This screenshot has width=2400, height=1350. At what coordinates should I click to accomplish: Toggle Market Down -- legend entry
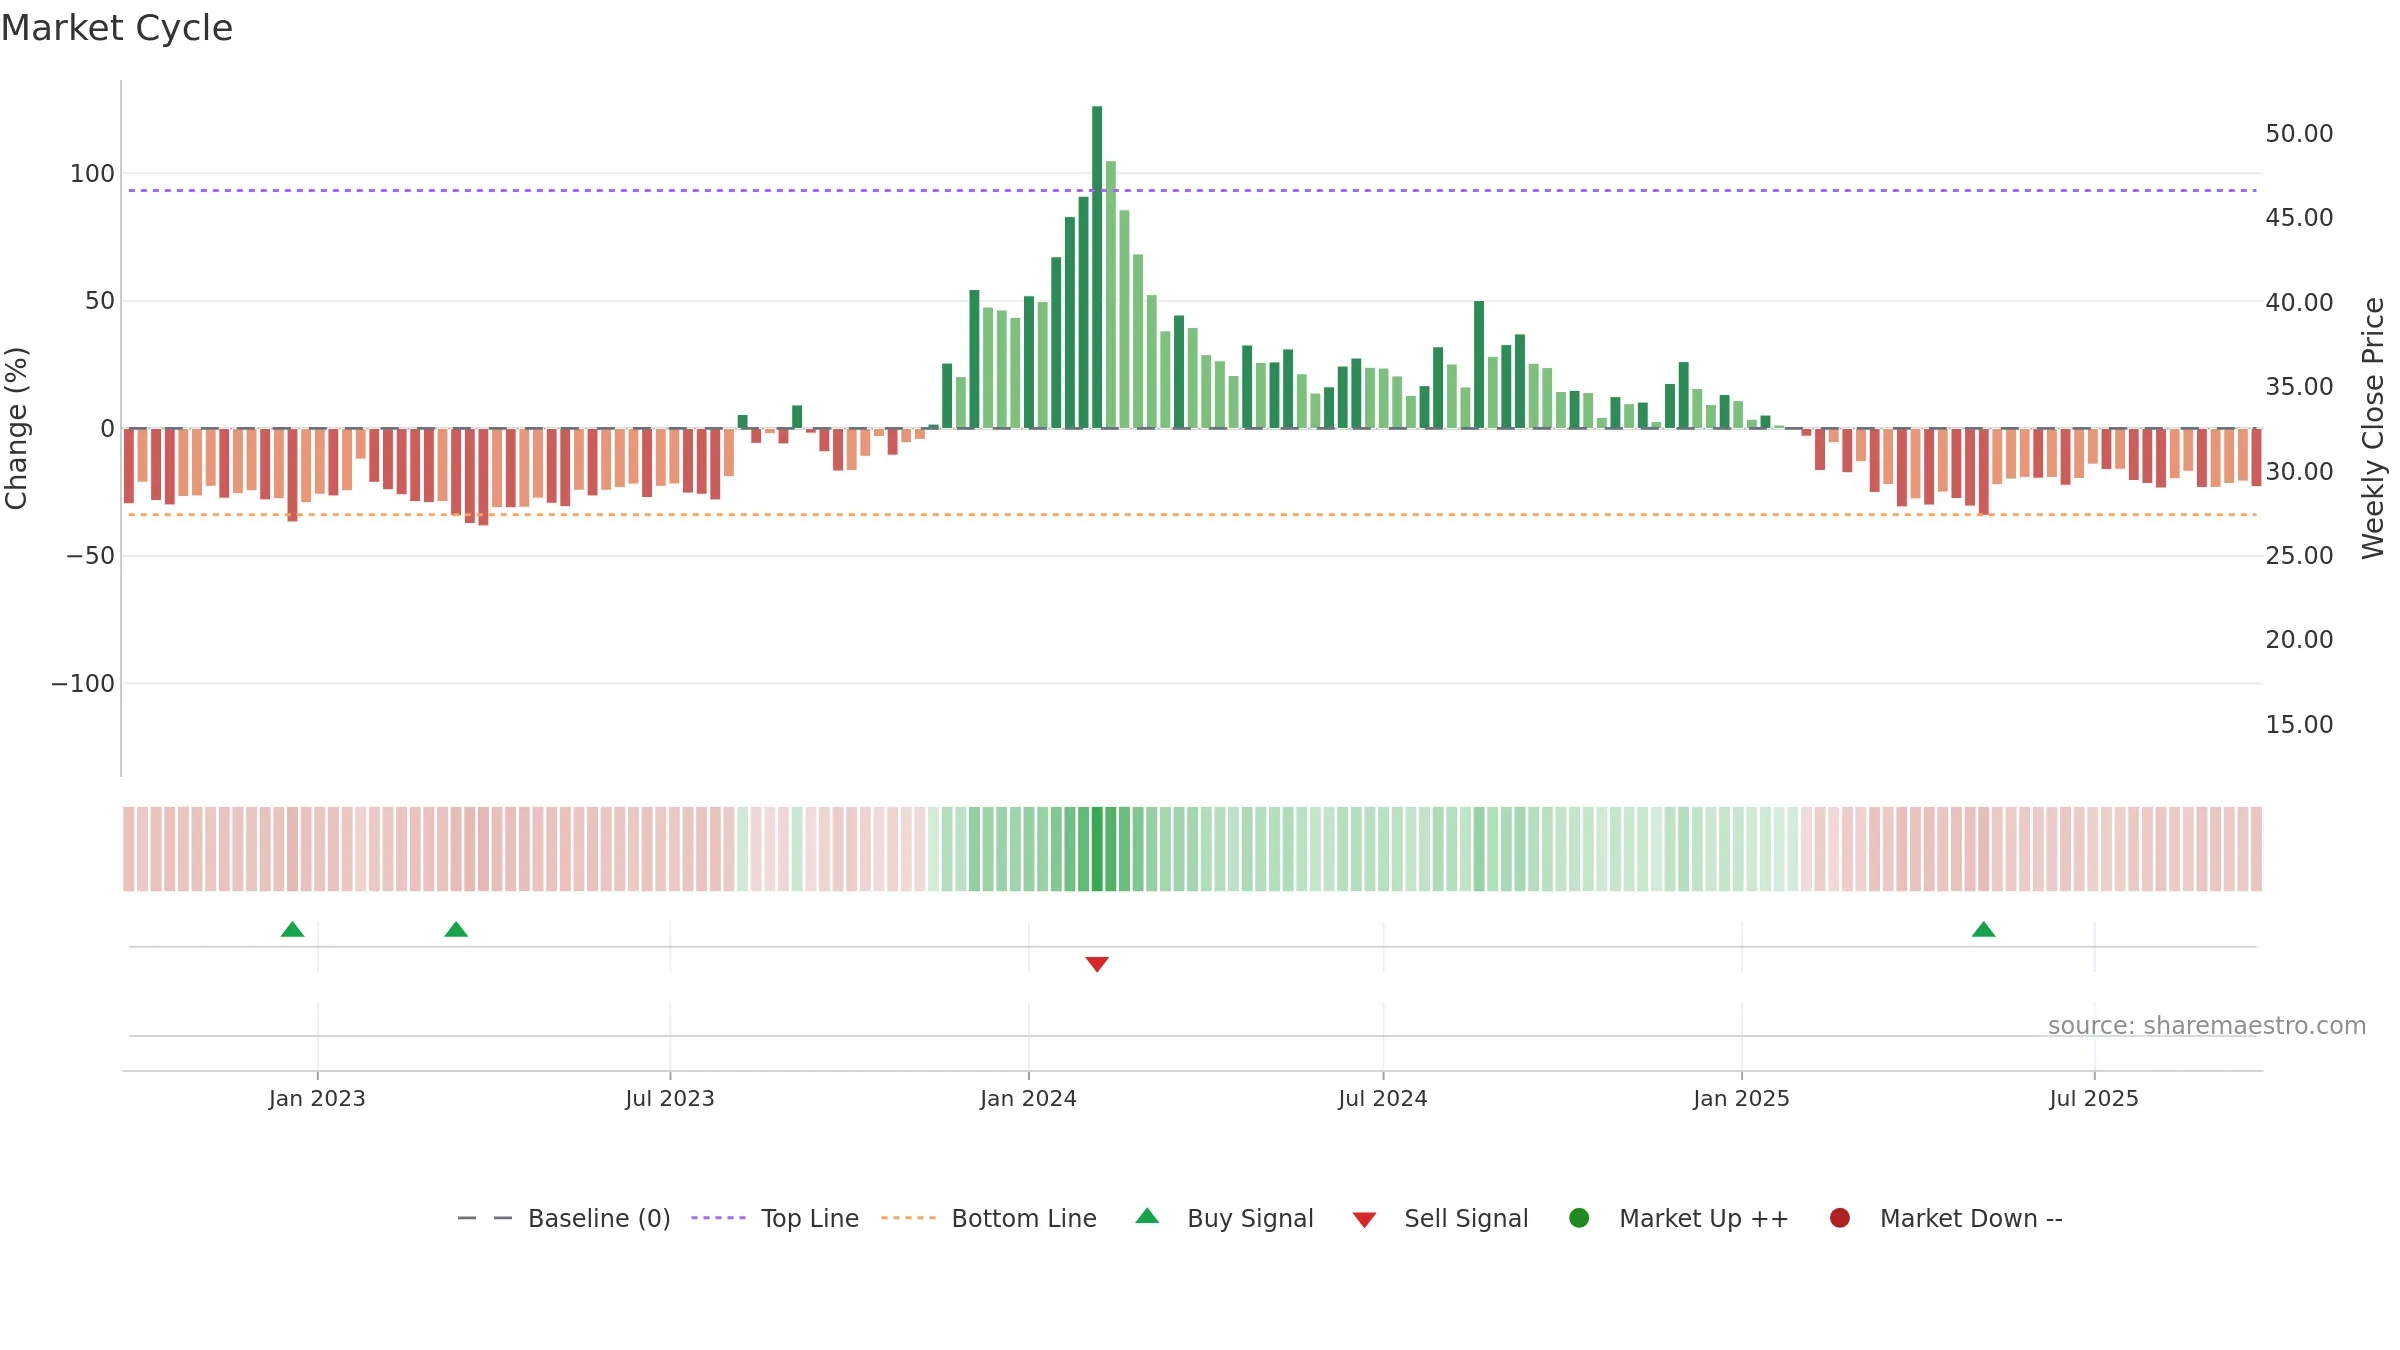(x=1946, y=1218)
